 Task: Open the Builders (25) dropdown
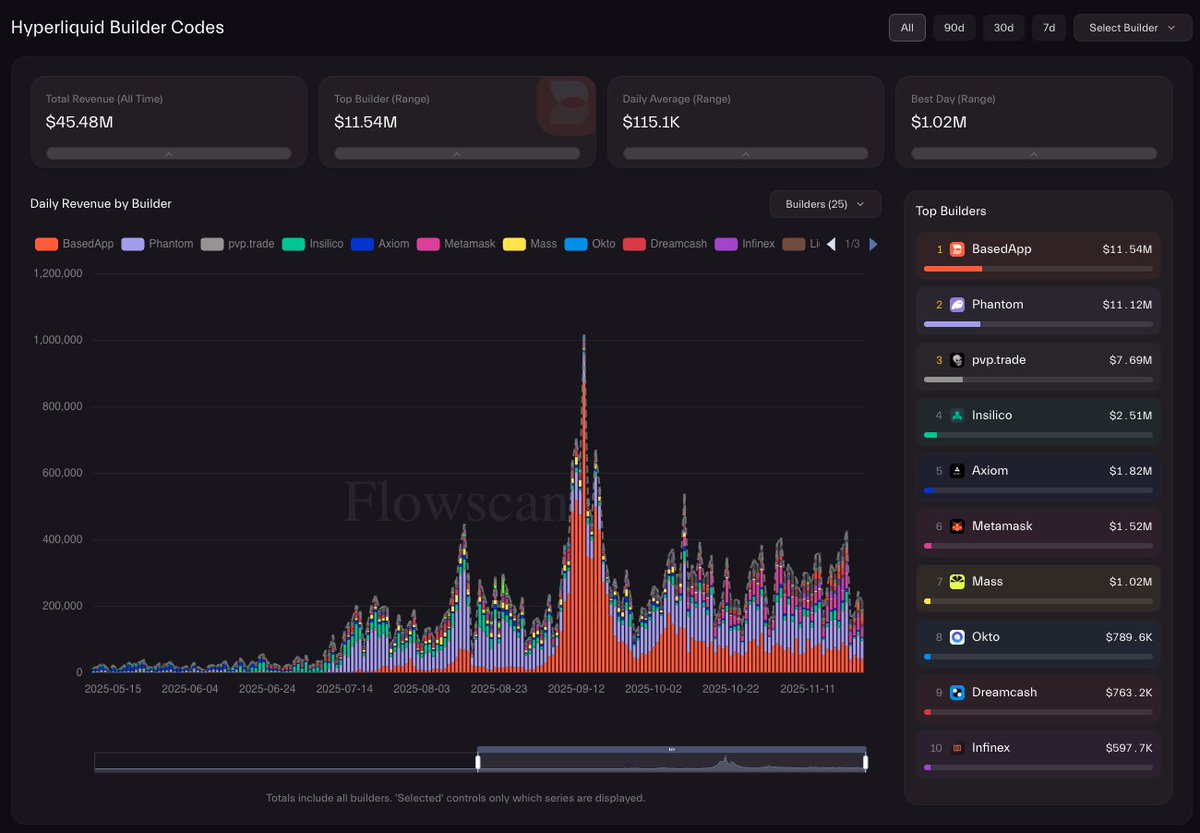click(x=825, y=203)
